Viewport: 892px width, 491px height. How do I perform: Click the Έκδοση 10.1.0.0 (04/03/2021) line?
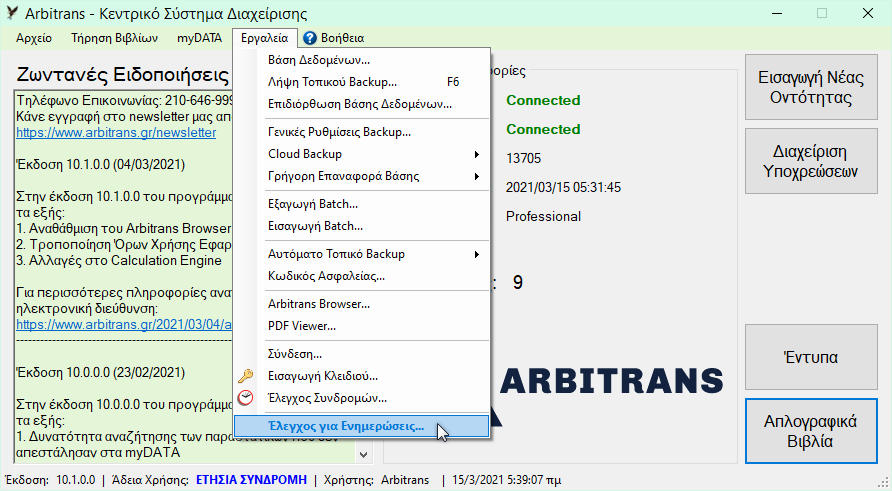click(x=101, y=164)
